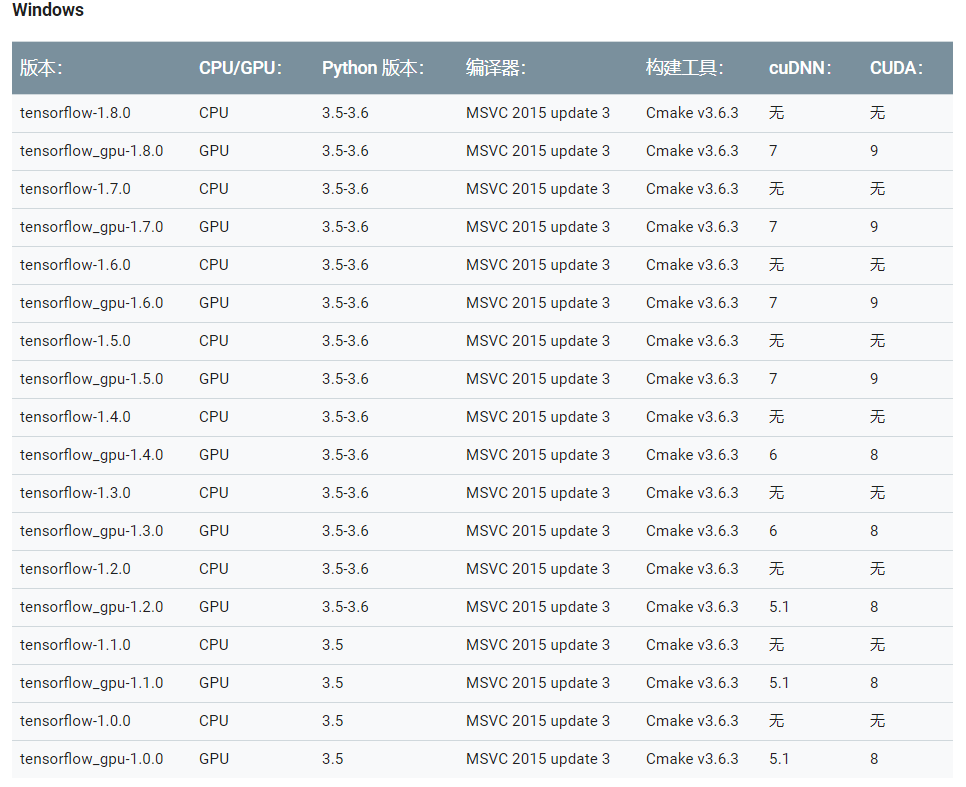Click the GPU cell for tensorflow_gpu-1.7.0

(x=214, y=227)
